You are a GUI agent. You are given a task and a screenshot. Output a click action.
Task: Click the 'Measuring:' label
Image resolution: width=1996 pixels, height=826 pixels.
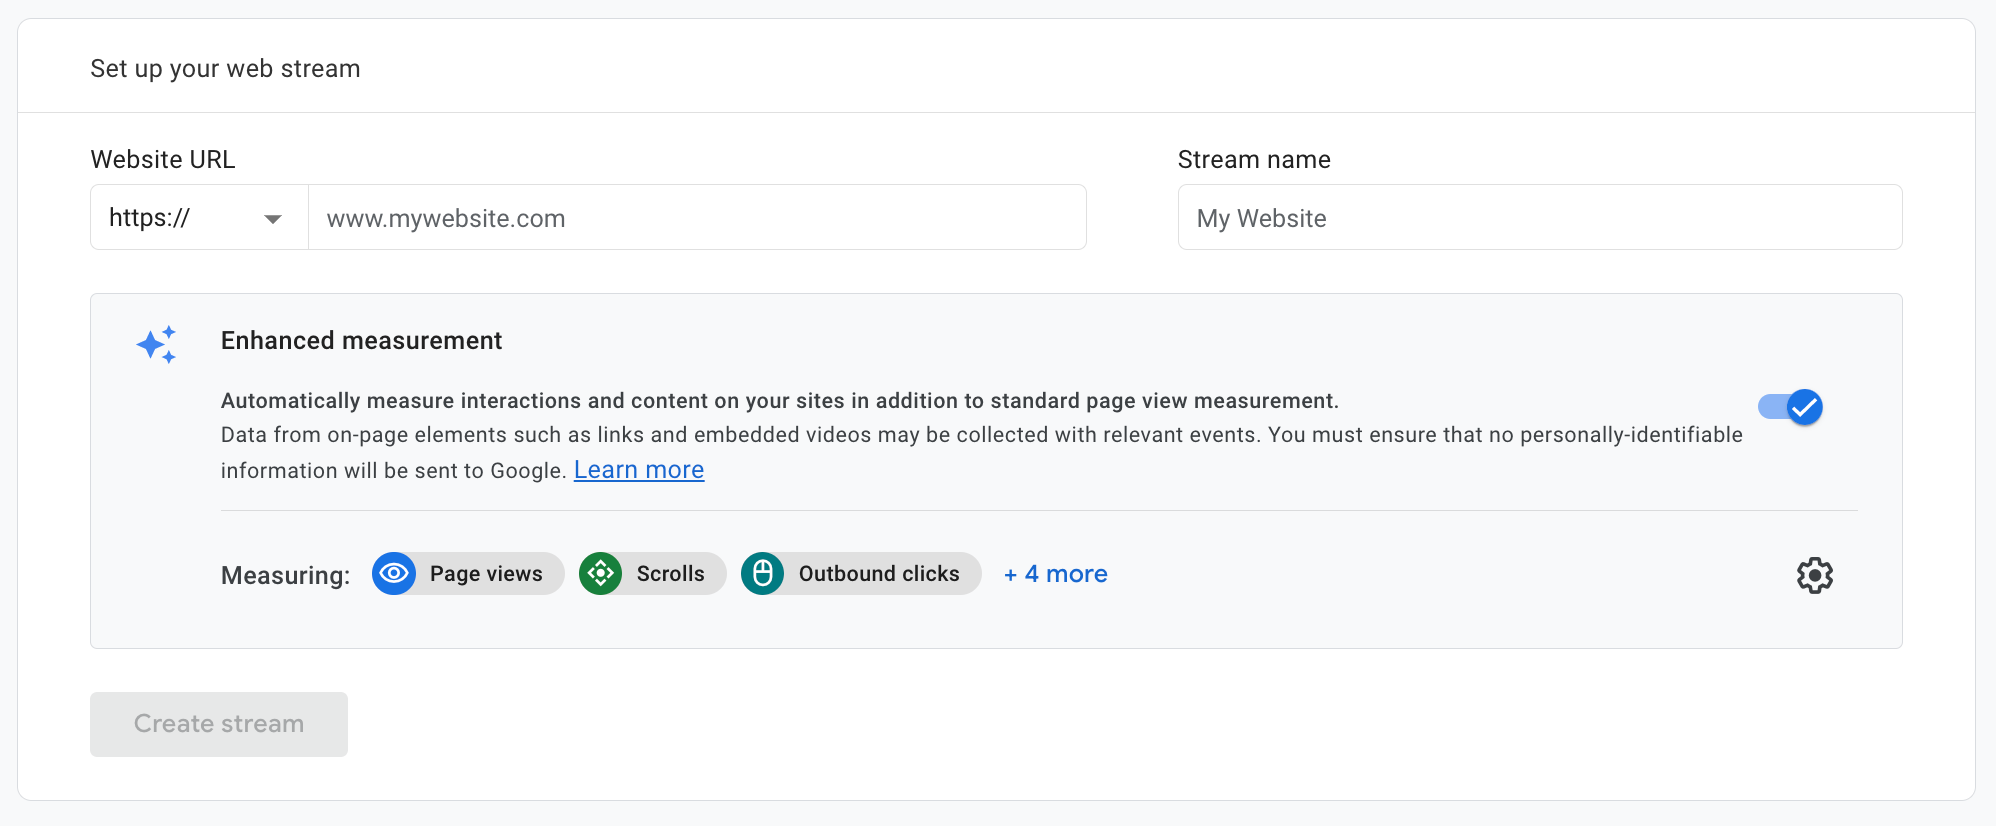click(285, 576)
